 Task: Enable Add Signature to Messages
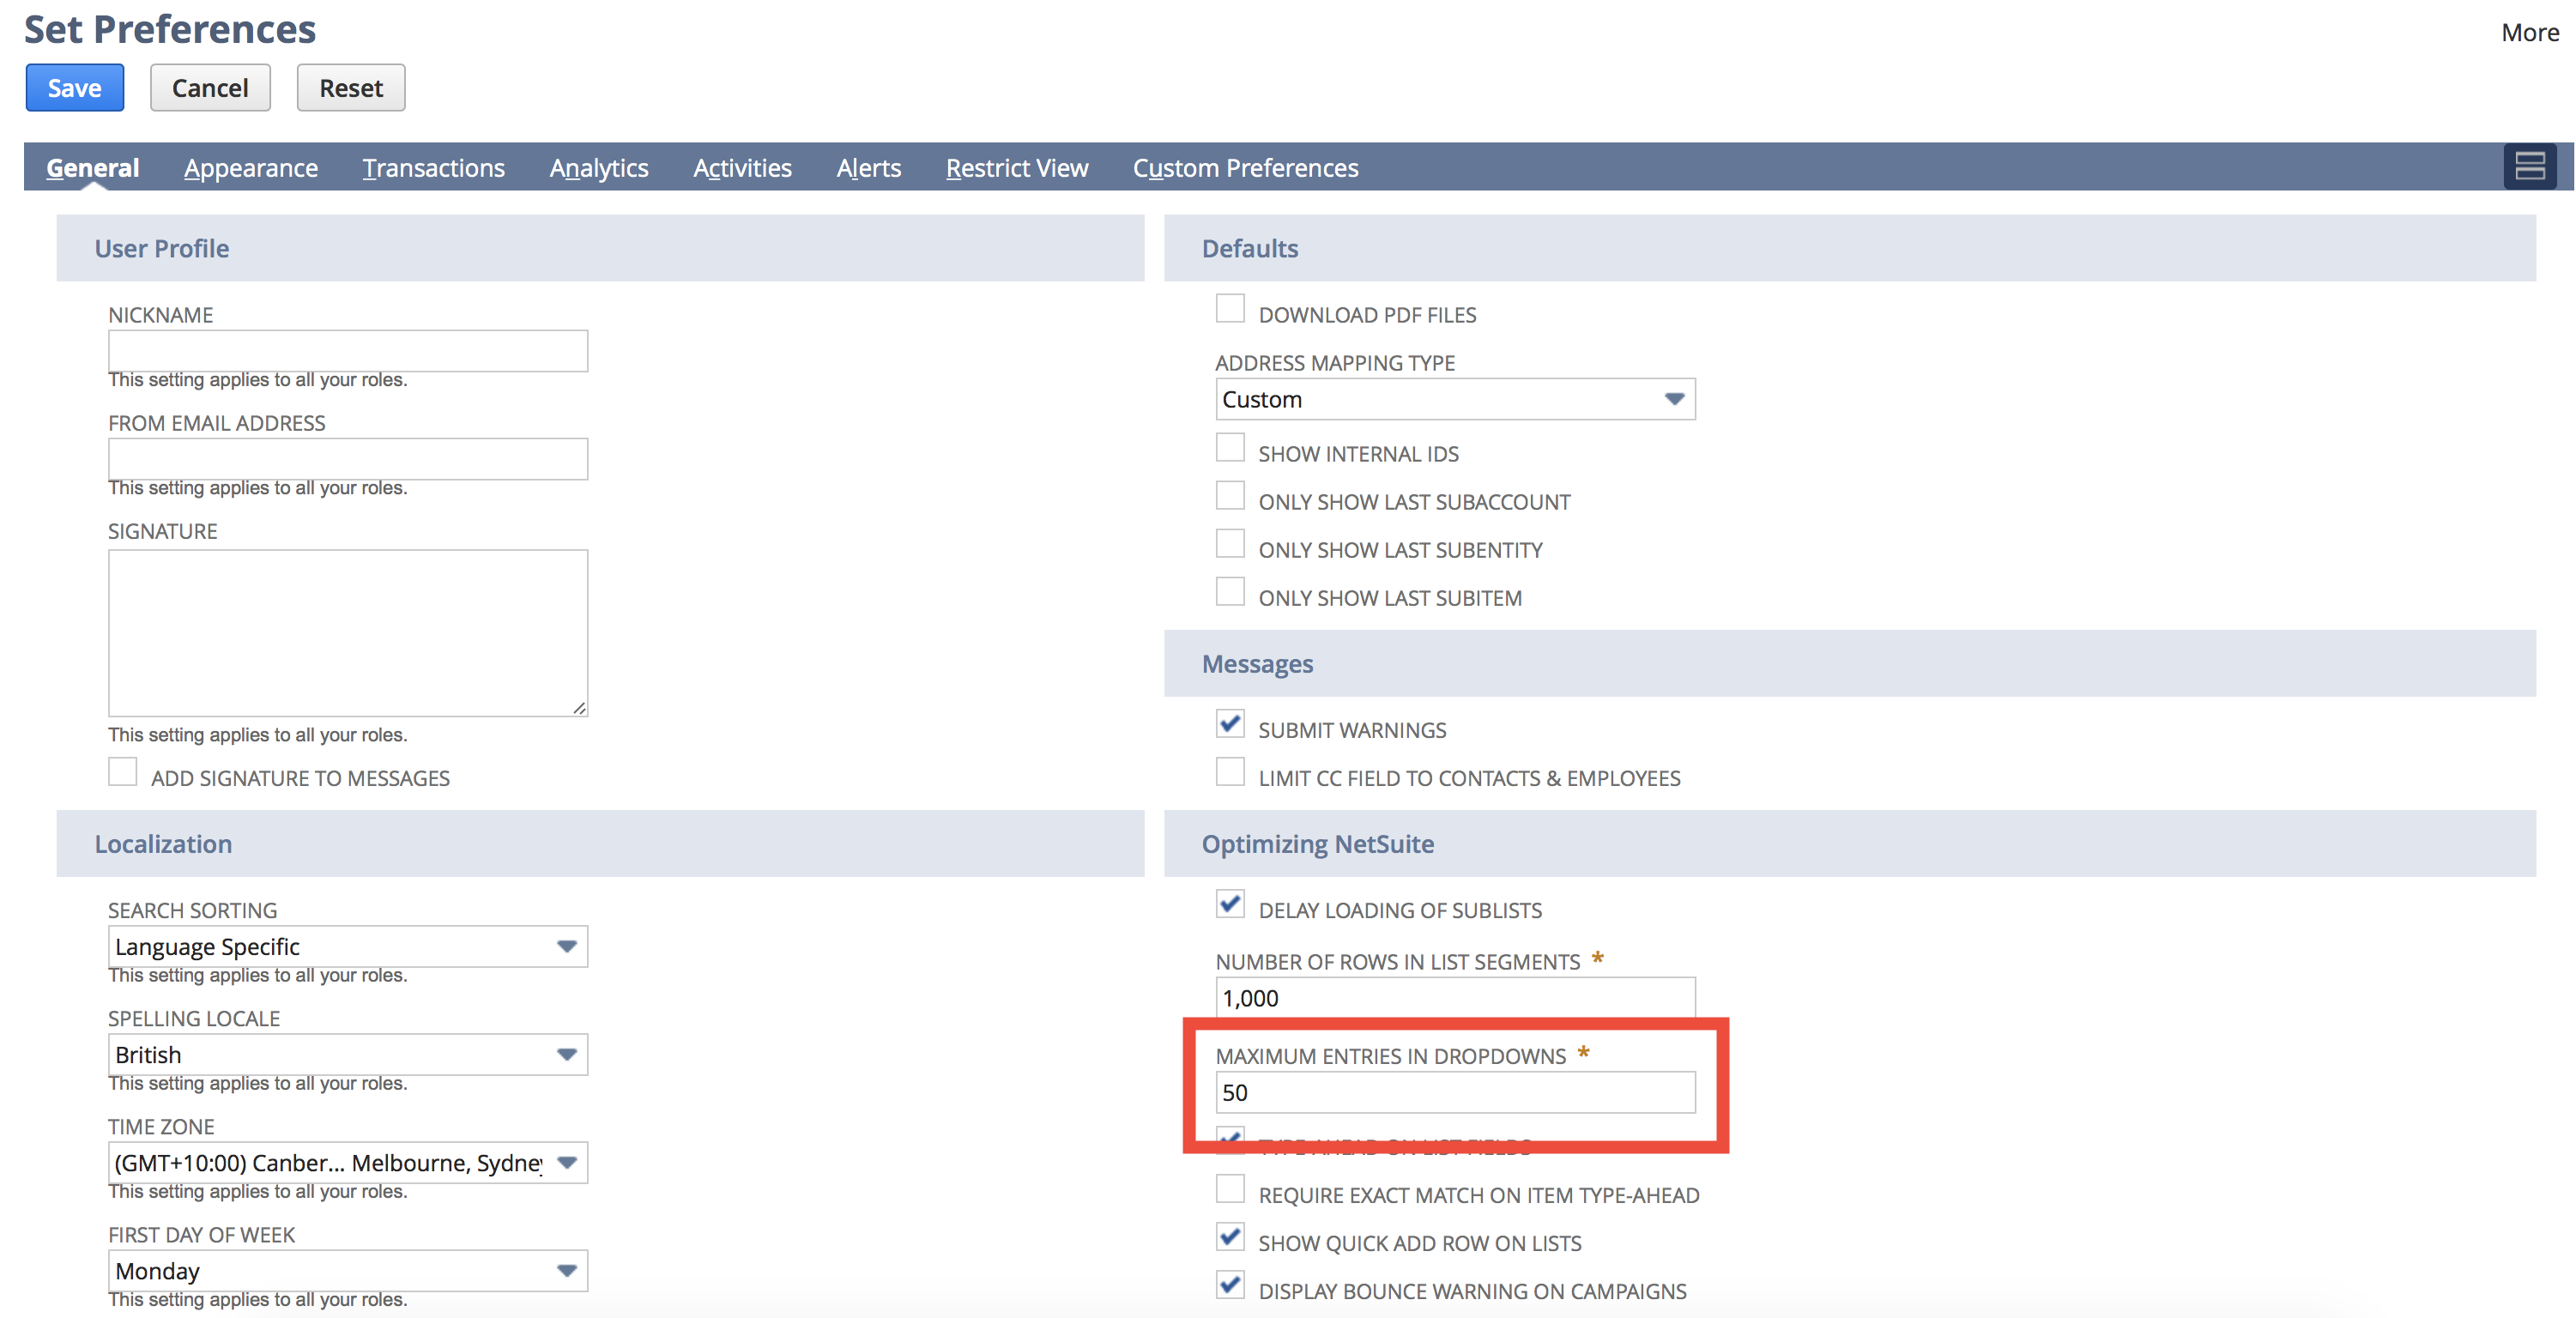[x=122, y=771]
